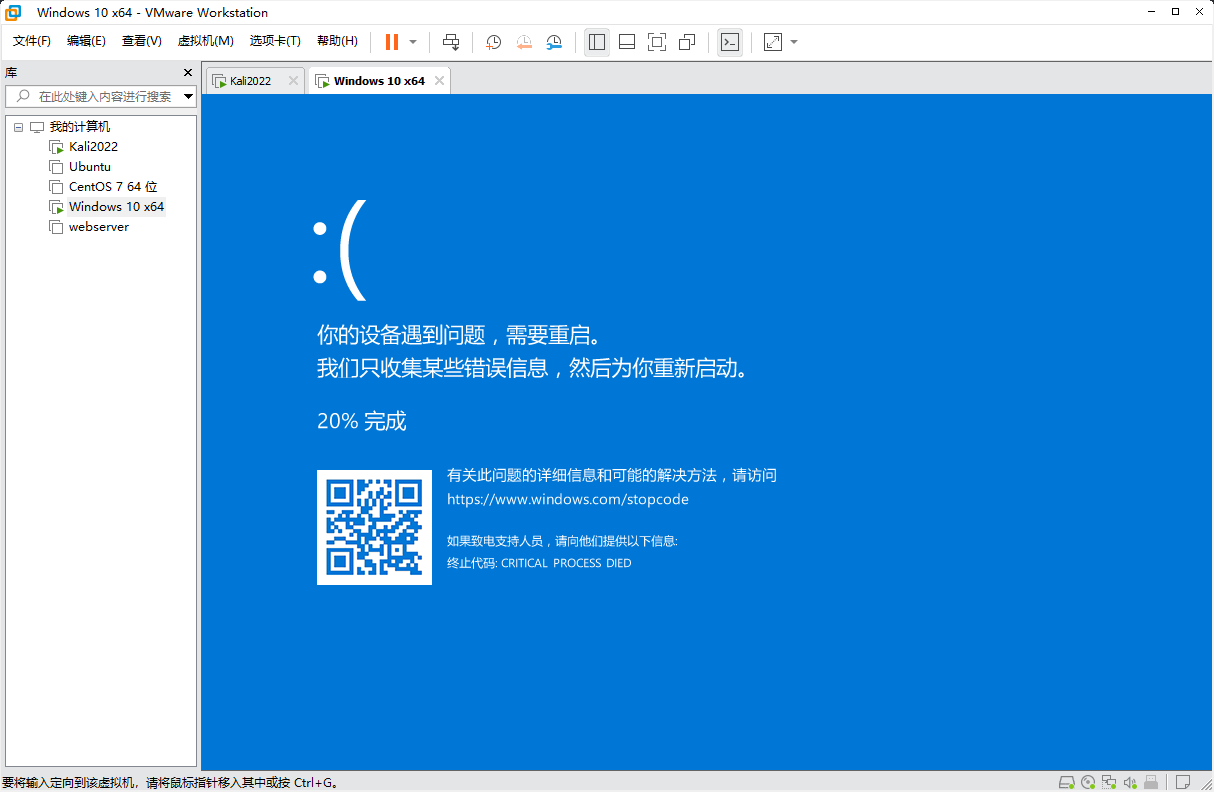Screen dimensions: 1214x792
Task: Click the hard disk status bar icon
Action: coord(1066,782)
